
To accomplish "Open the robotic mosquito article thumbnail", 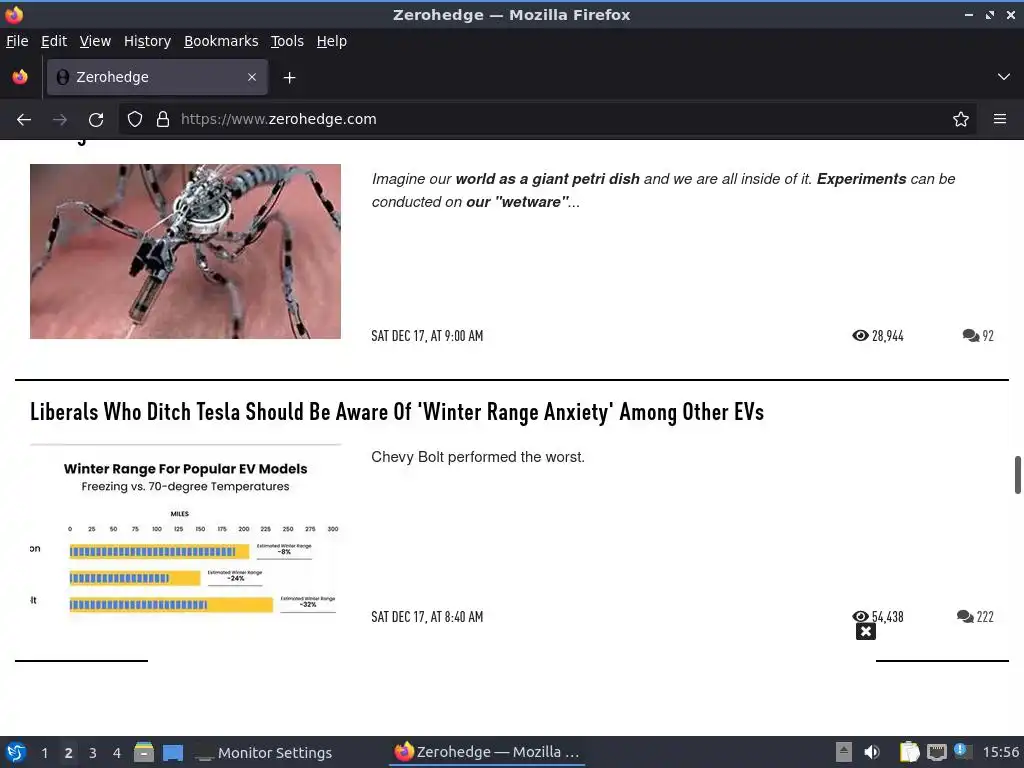I will pyautogui.click(x=185, y=251).
